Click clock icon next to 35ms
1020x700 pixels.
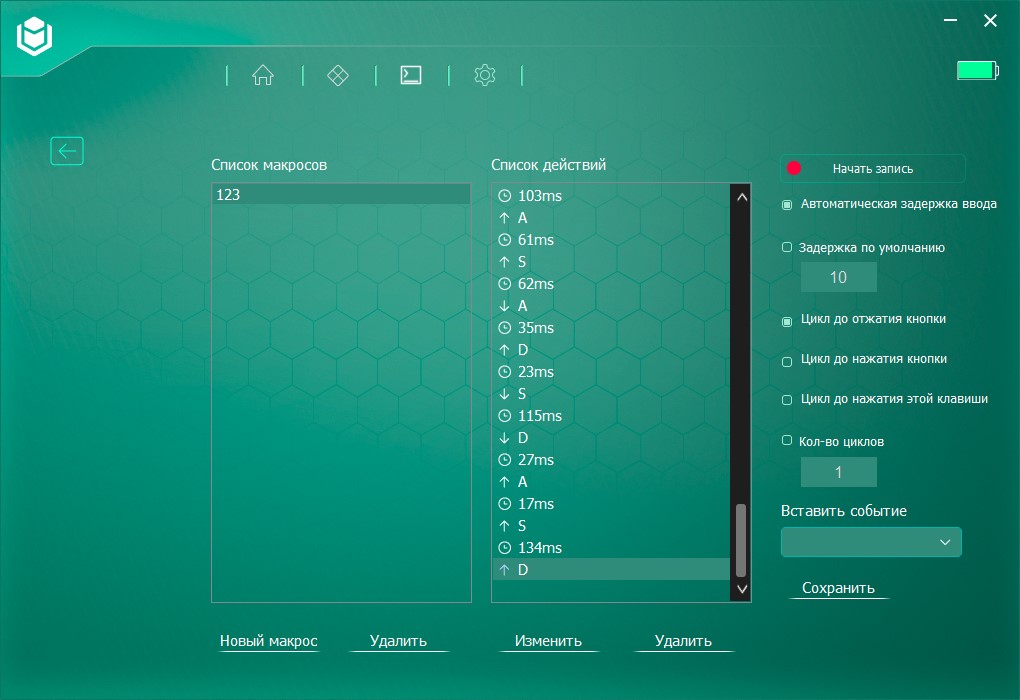[505, 327]
